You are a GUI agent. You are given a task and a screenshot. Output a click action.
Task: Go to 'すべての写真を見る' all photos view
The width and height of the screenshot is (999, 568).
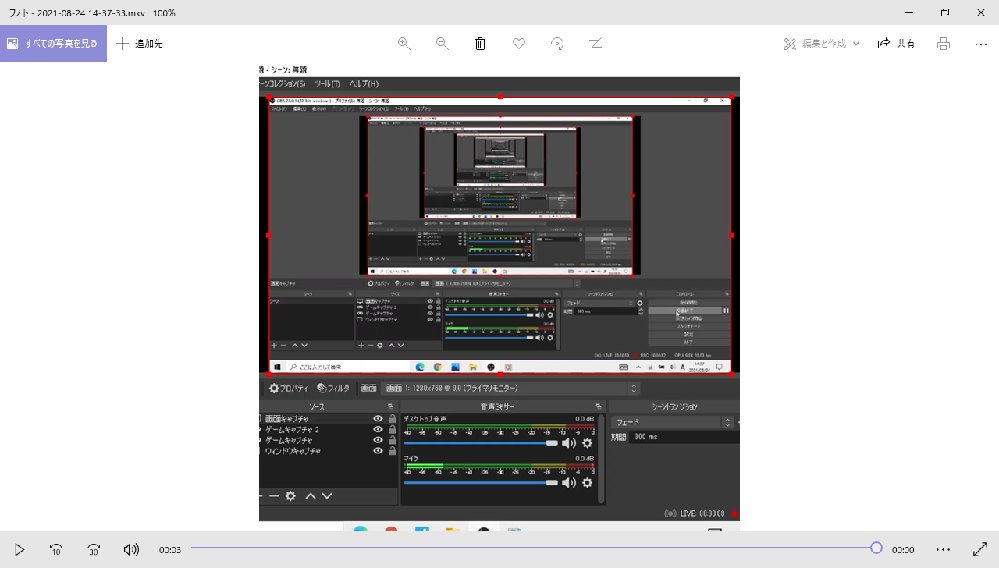coord(54,43)
